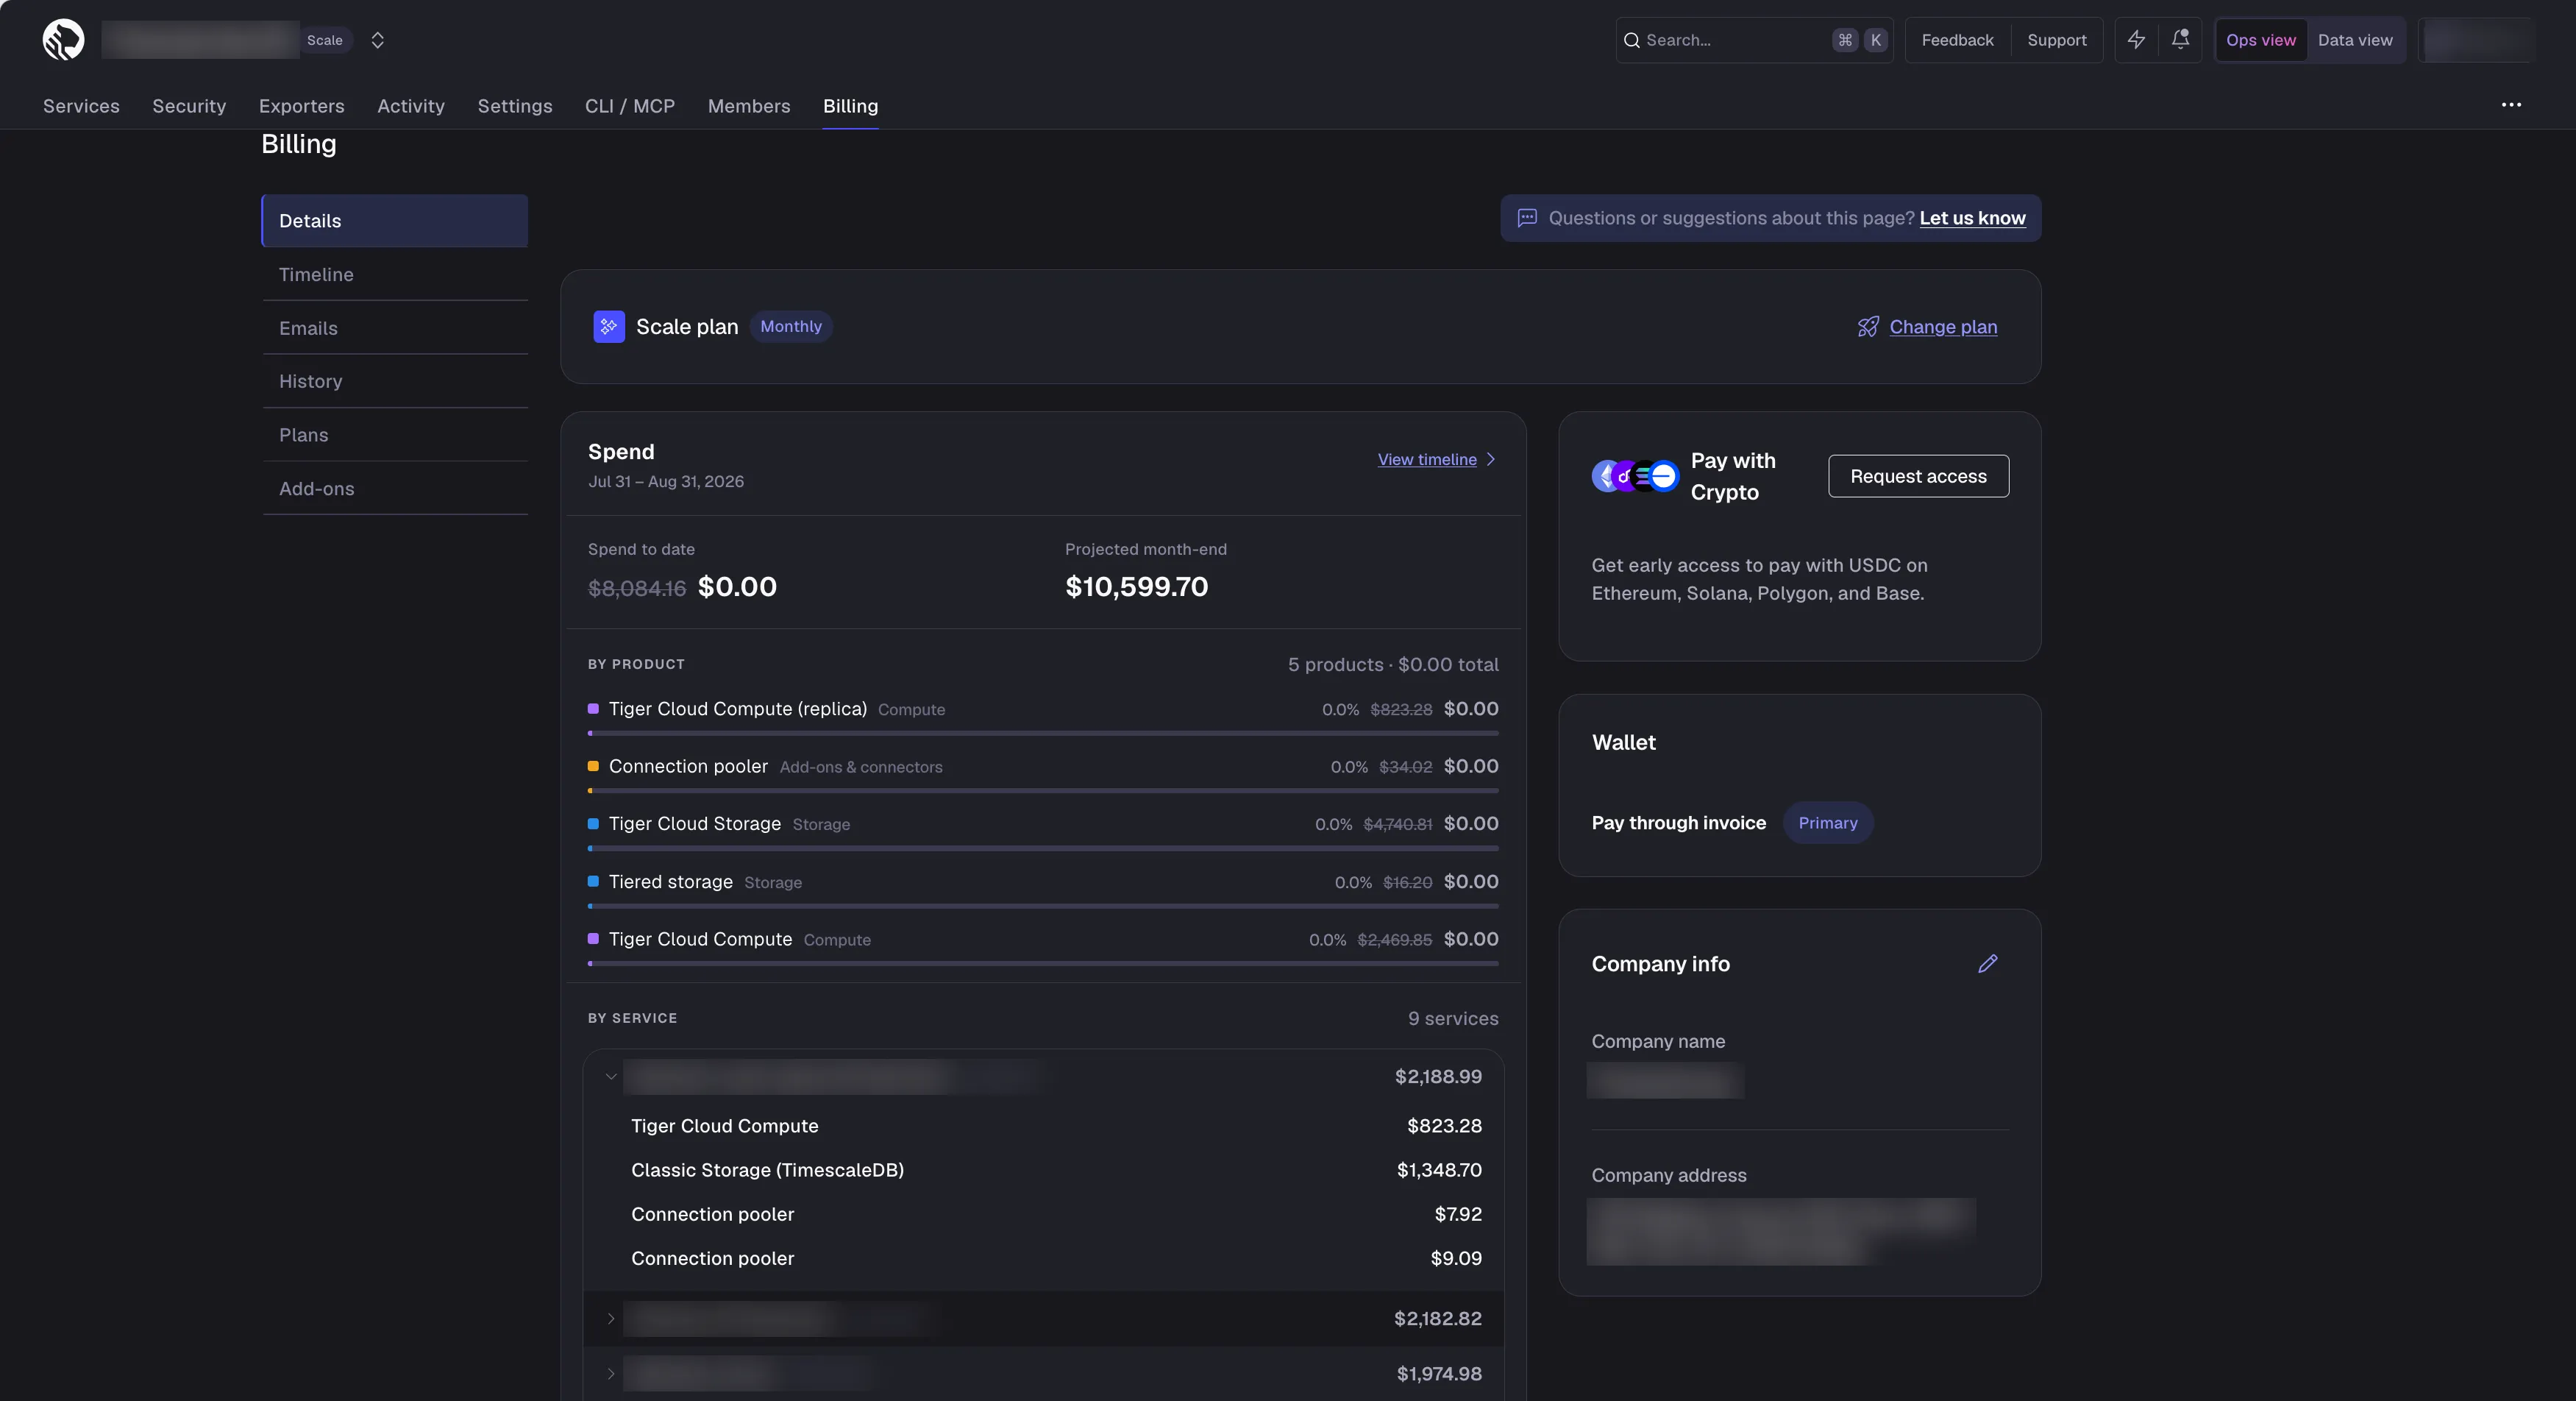Open the View timeline link
Screen dimensions: 2576x1401
(1427, 459)
